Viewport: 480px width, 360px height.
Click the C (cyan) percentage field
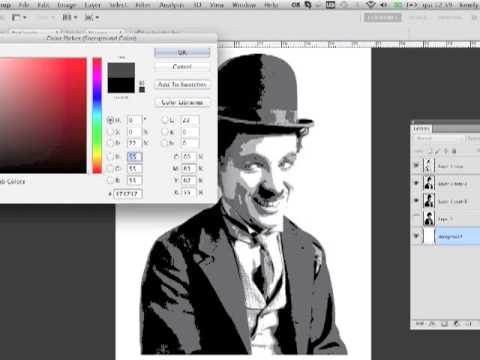click(x=189, y=156)
